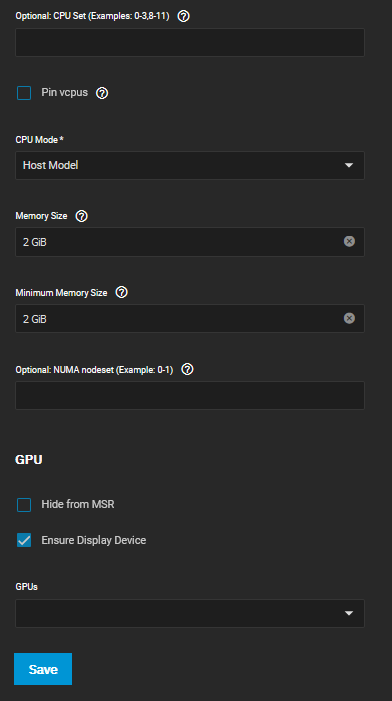Viewport: 392px width, 701px height.
Task: Save the virtual machine settings
Action: point(43,669)
